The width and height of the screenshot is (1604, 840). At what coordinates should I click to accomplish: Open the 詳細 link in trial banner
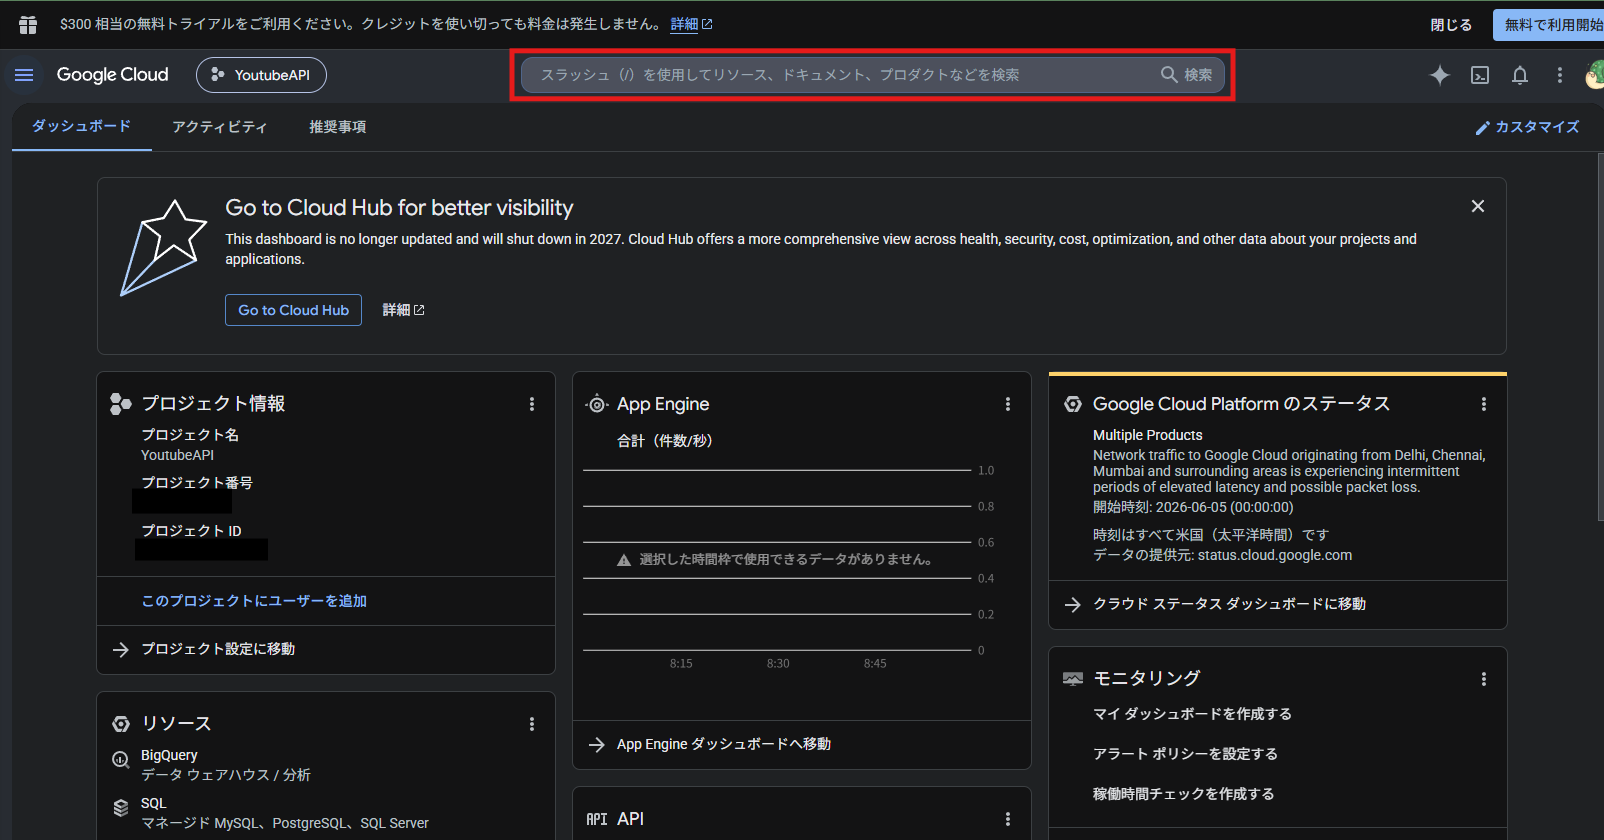691,24
